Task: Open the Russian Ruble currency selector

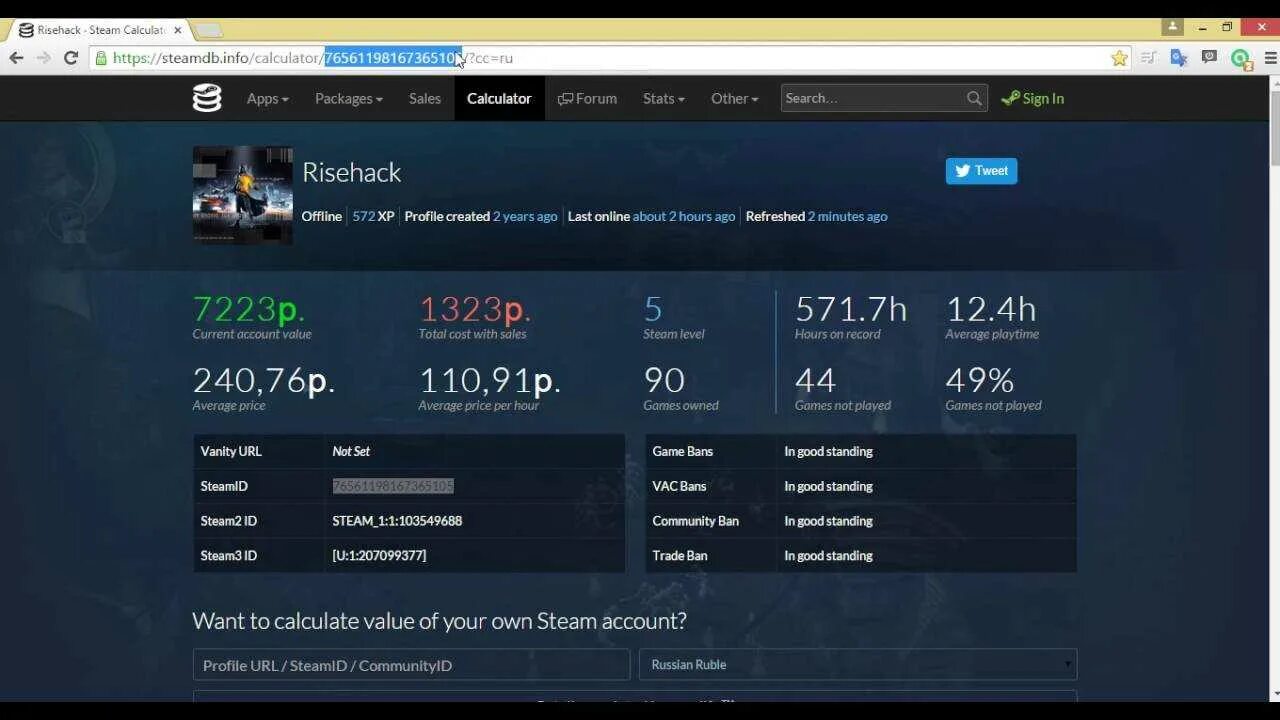Action: 857,664
